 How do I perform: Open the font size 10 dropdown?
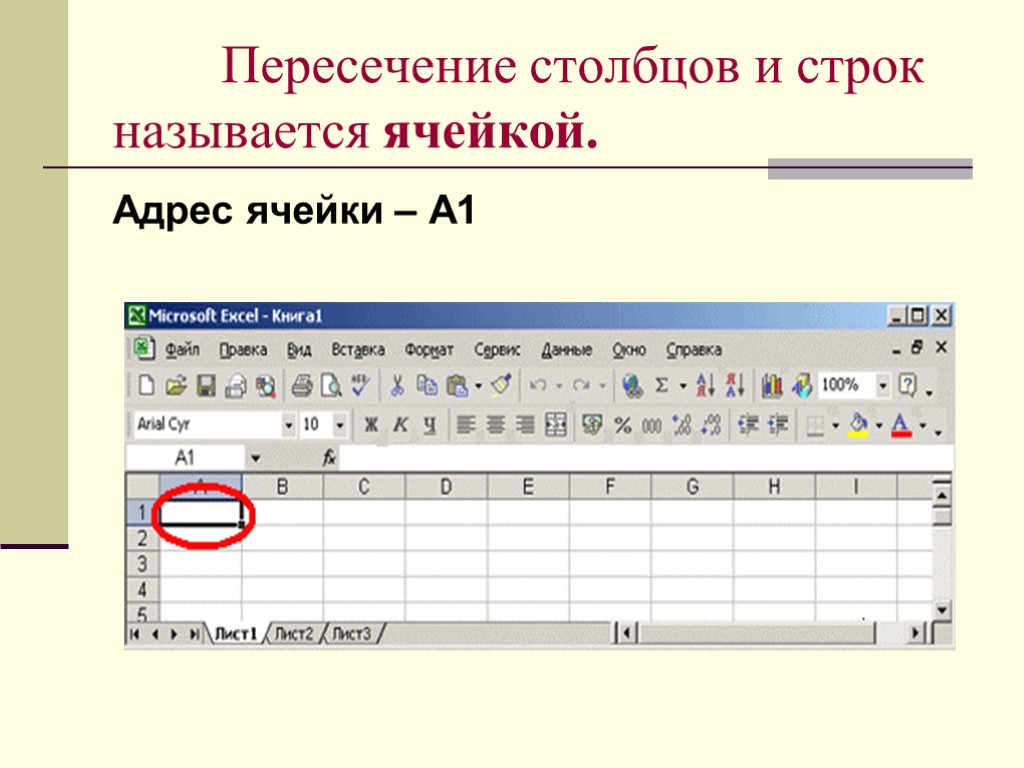[x=340, y=425]
